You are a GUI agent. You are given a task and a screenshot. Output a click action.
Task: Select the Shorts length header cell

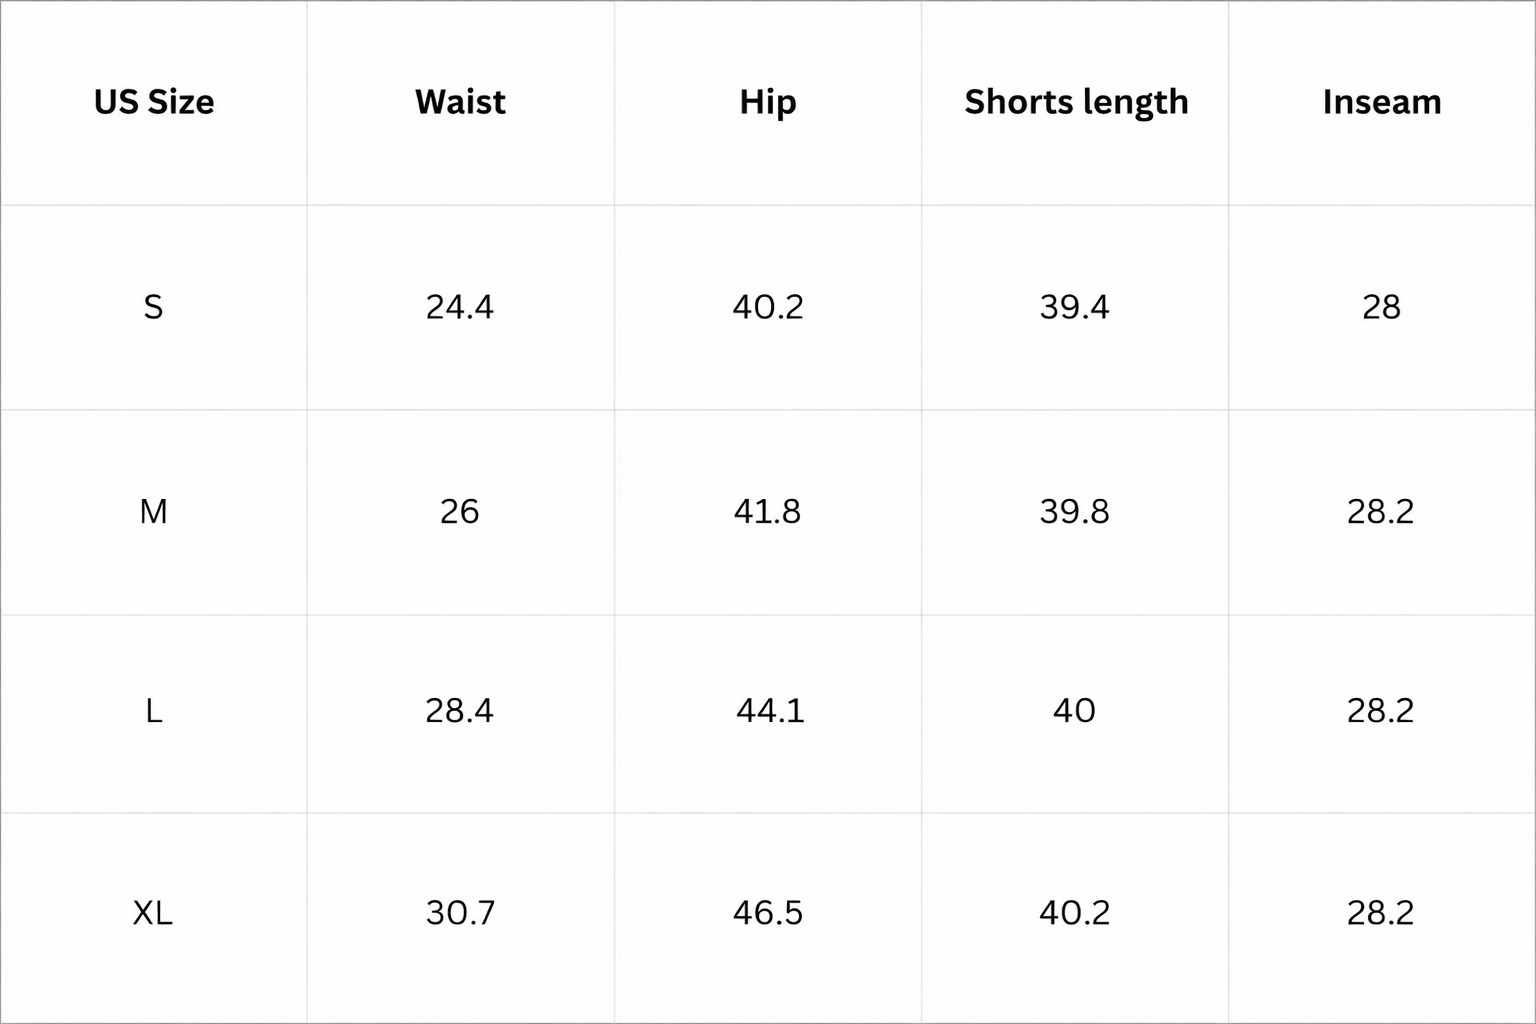pyautogui.click(x=1076, y=102)
